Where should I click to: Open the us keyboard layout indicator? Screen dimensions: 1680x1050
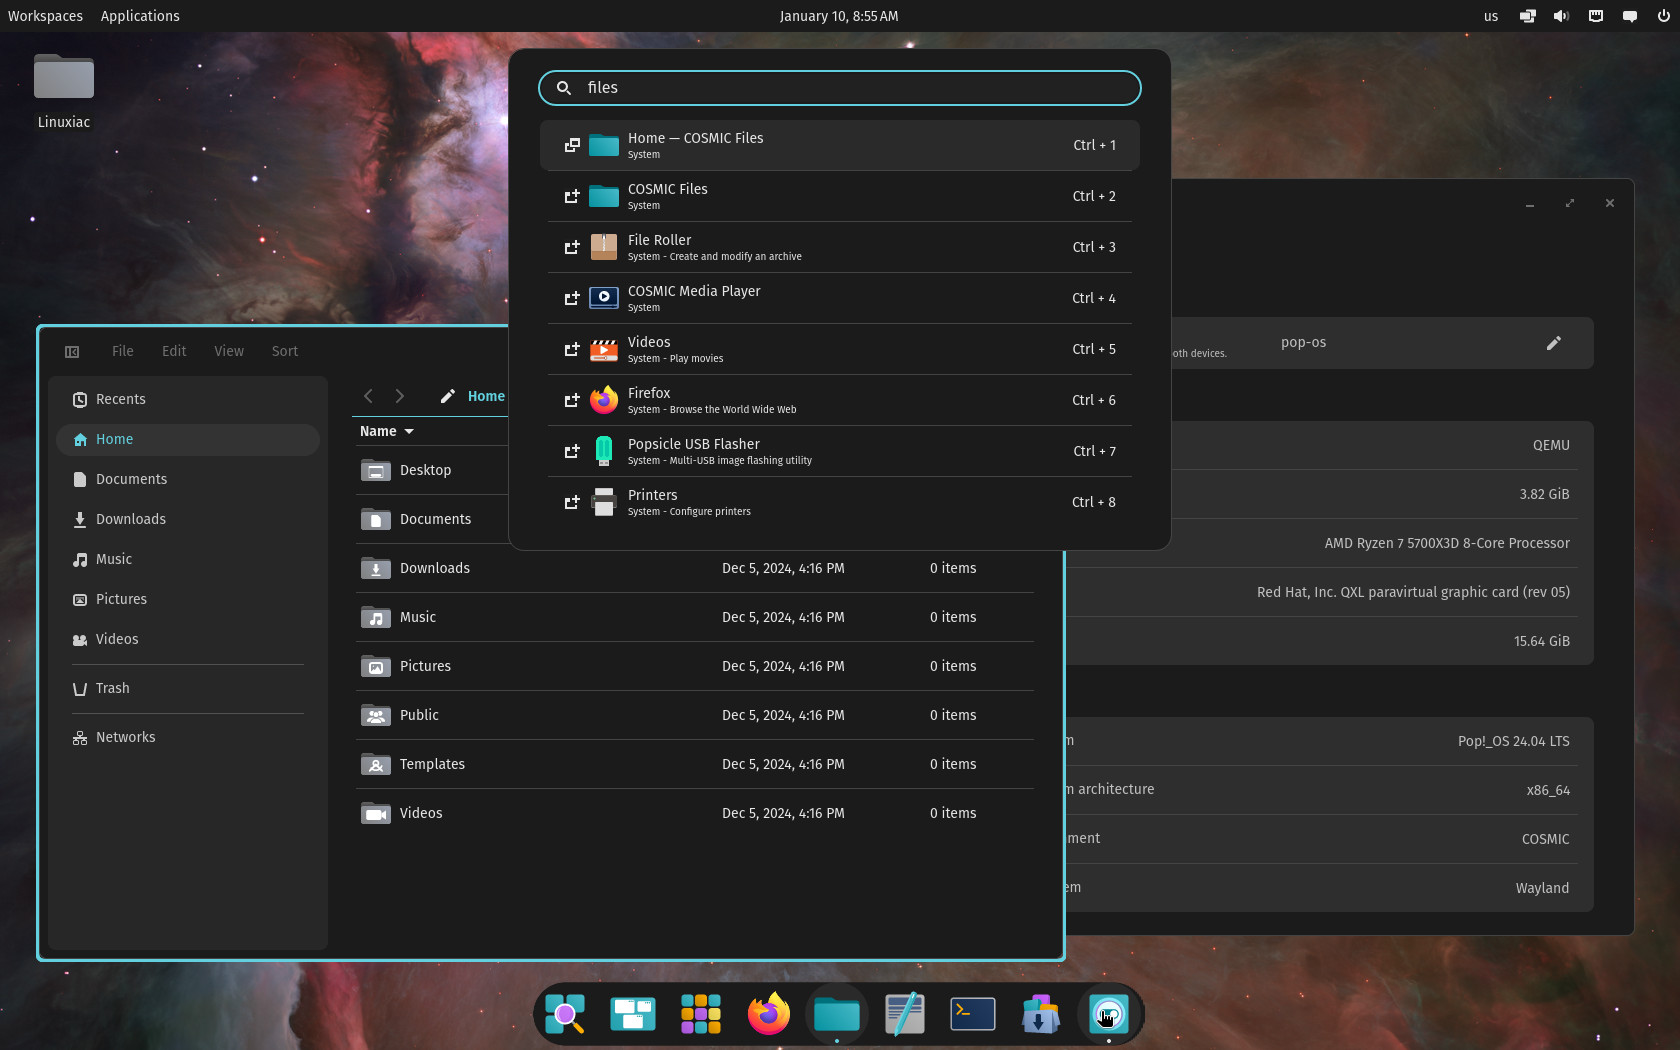[x=1491, y=16]
